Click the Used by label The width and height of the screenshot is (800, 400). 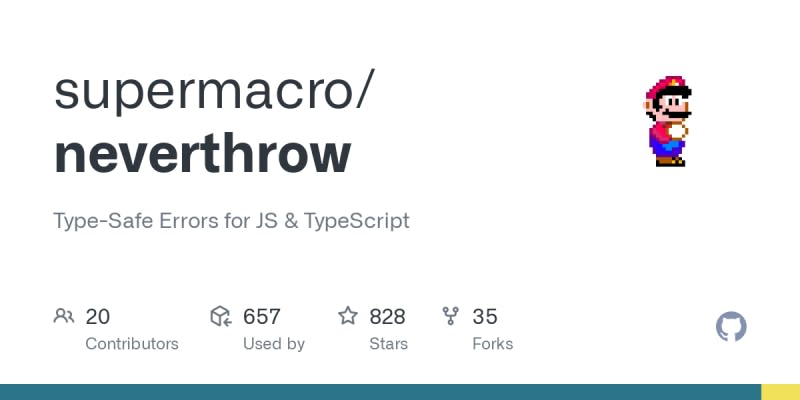[274, 344]
